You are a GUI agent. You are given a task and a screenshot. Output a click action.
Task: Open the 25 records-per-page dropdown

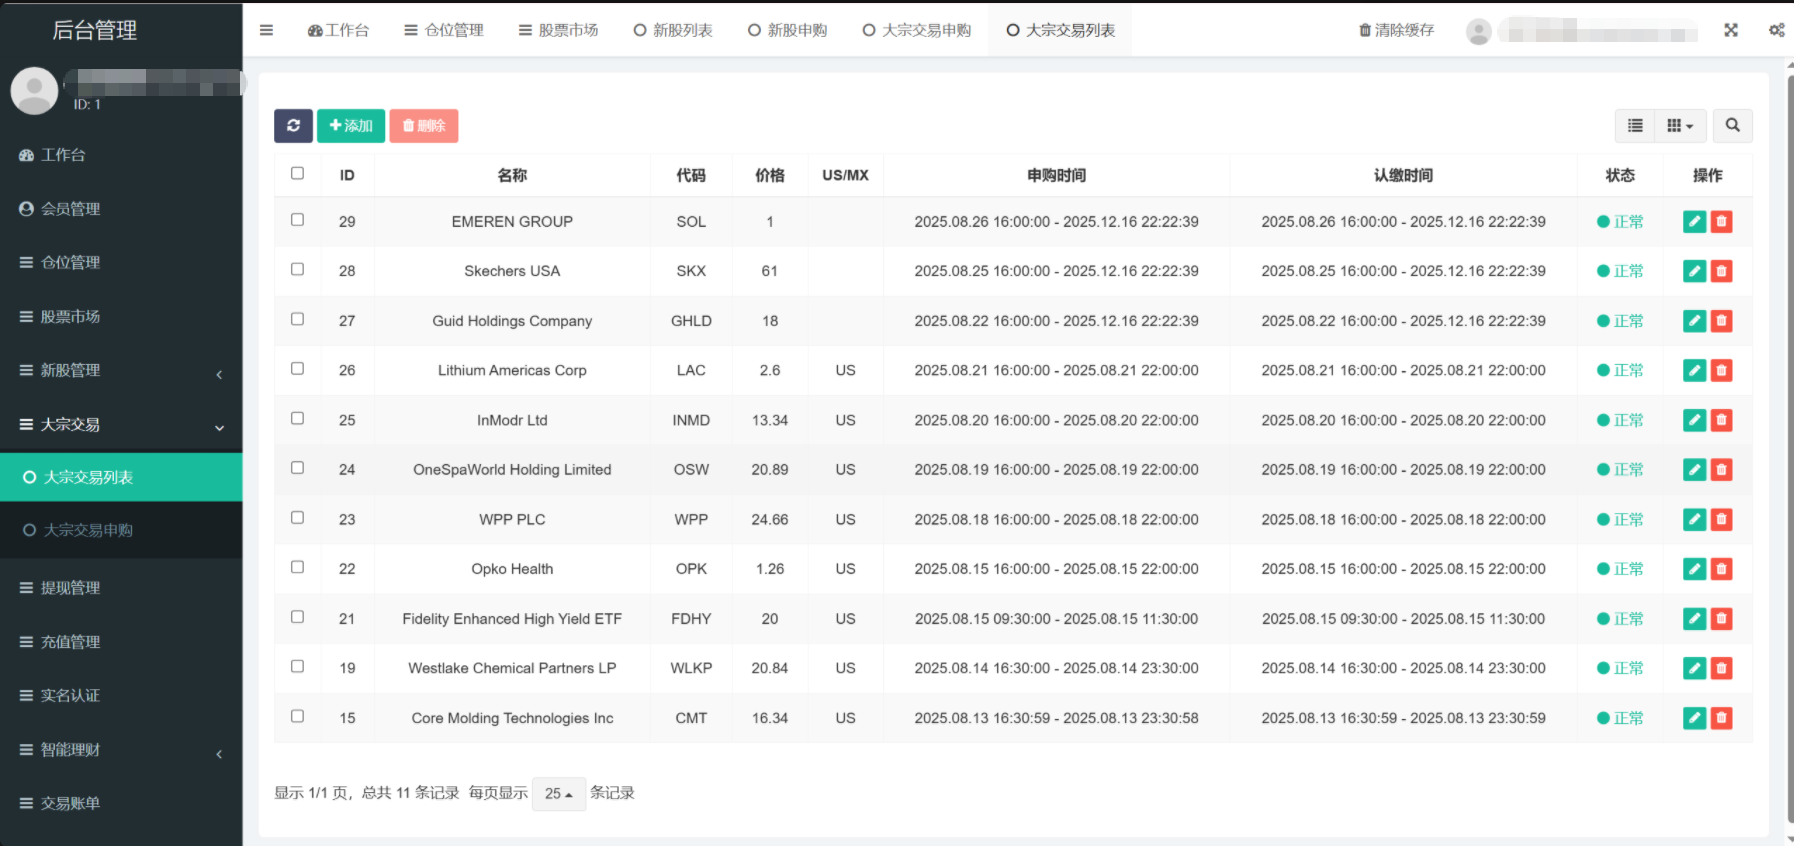[558, 794]
